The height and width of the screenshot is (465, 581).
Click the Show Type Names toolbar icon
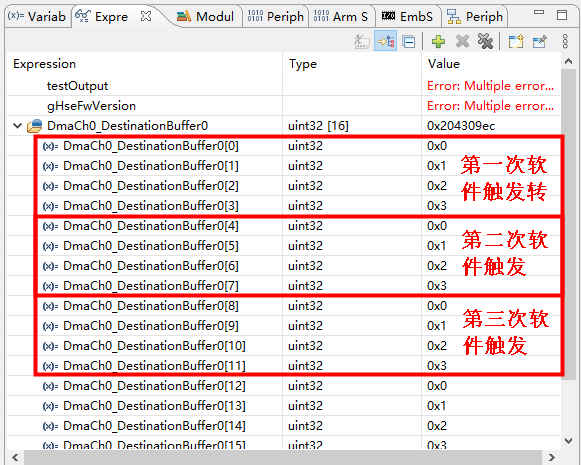tap(362, 41)
